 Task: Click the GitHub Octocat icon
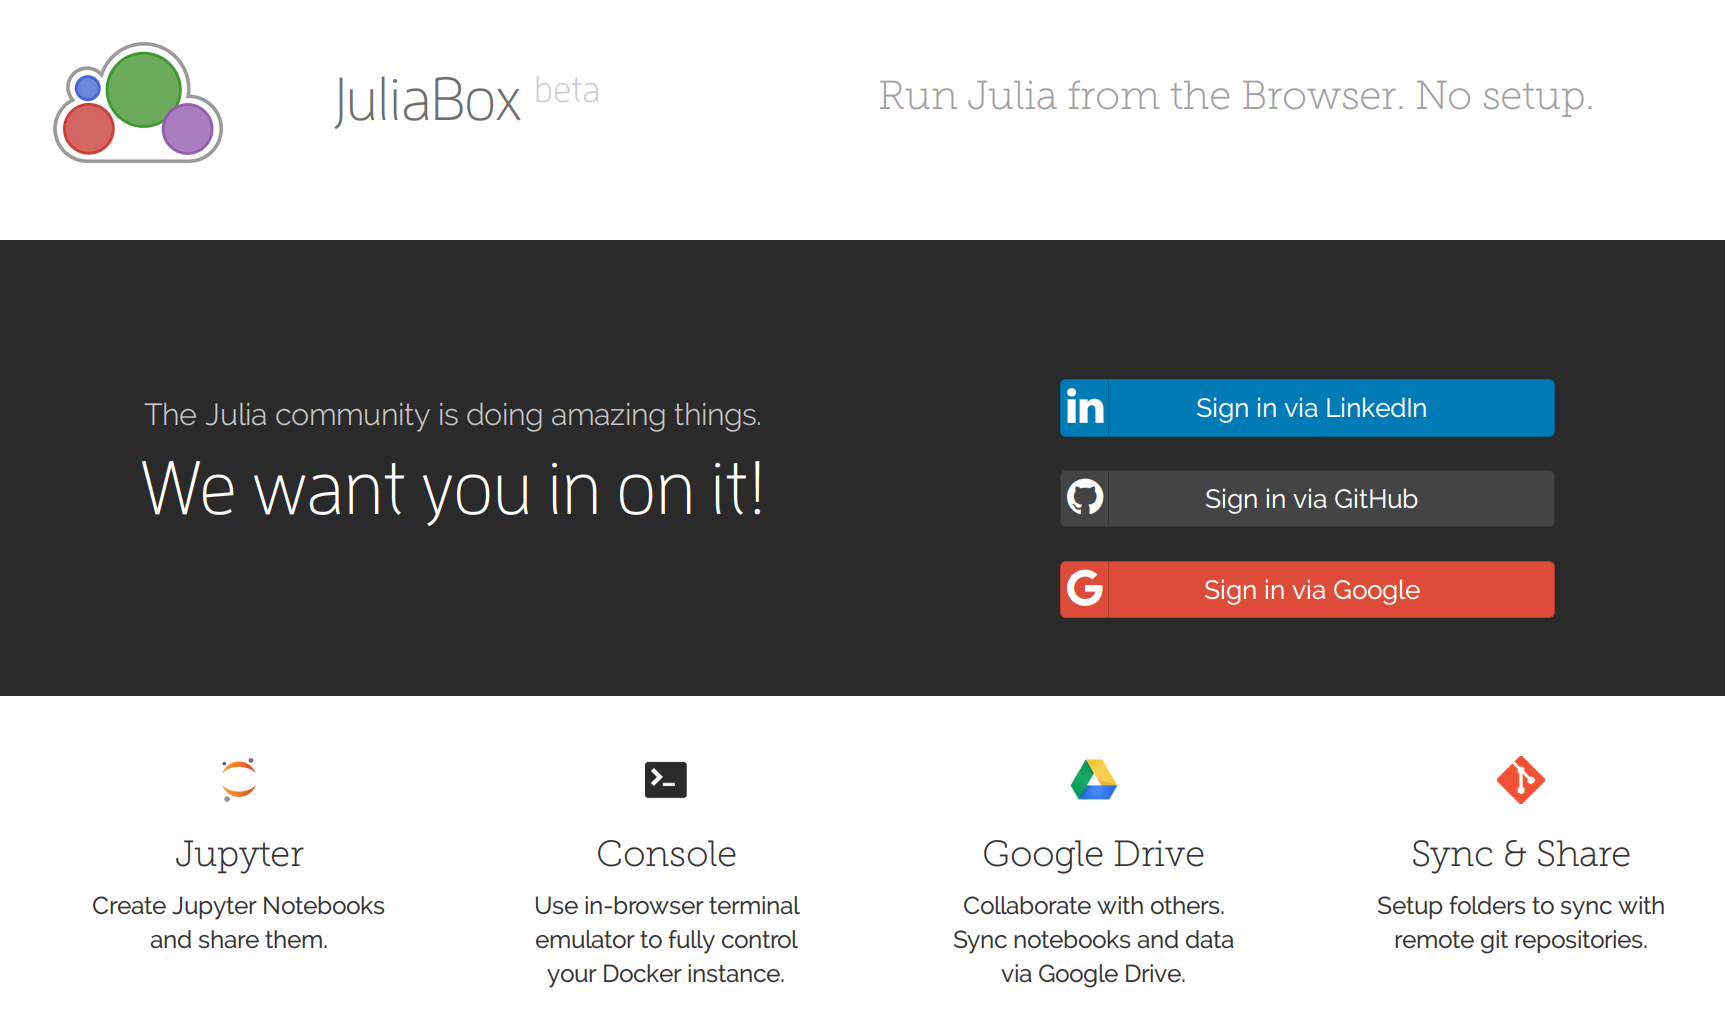tap(1085, 498)
